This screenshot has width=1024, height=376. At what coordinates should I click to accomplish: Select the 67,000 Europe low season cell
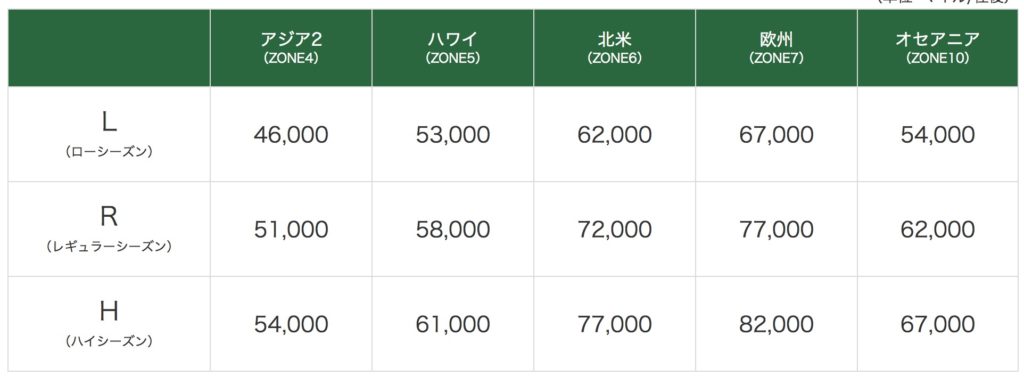[x=776, y=134]
